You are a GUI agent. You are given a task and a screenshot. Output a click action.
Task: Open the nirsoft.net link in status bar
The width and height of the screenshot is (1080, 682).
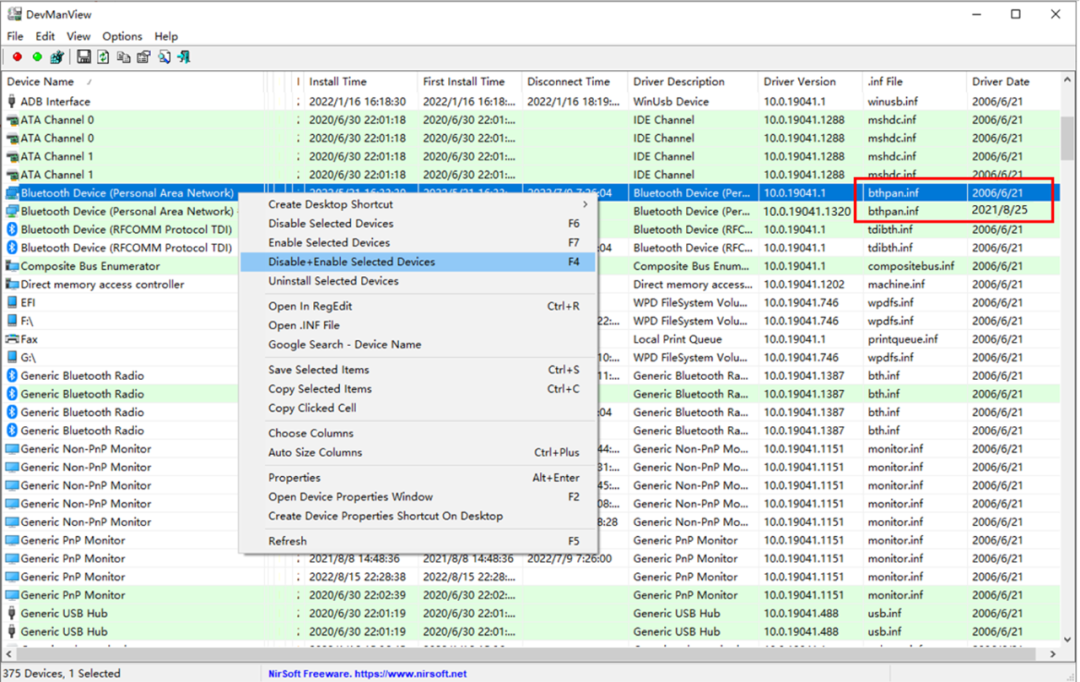[367, 674]
